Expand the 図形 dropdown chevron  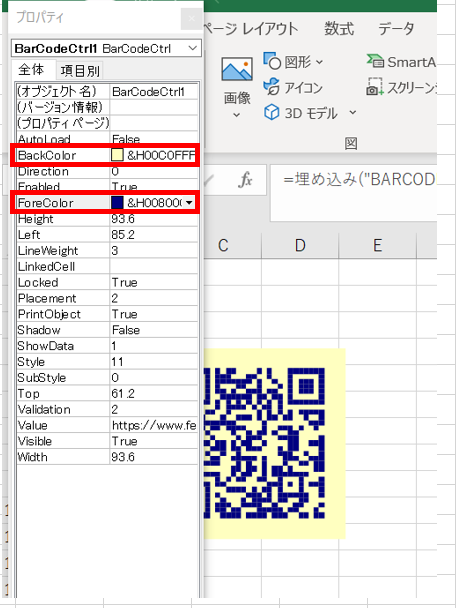coord(319,62)
